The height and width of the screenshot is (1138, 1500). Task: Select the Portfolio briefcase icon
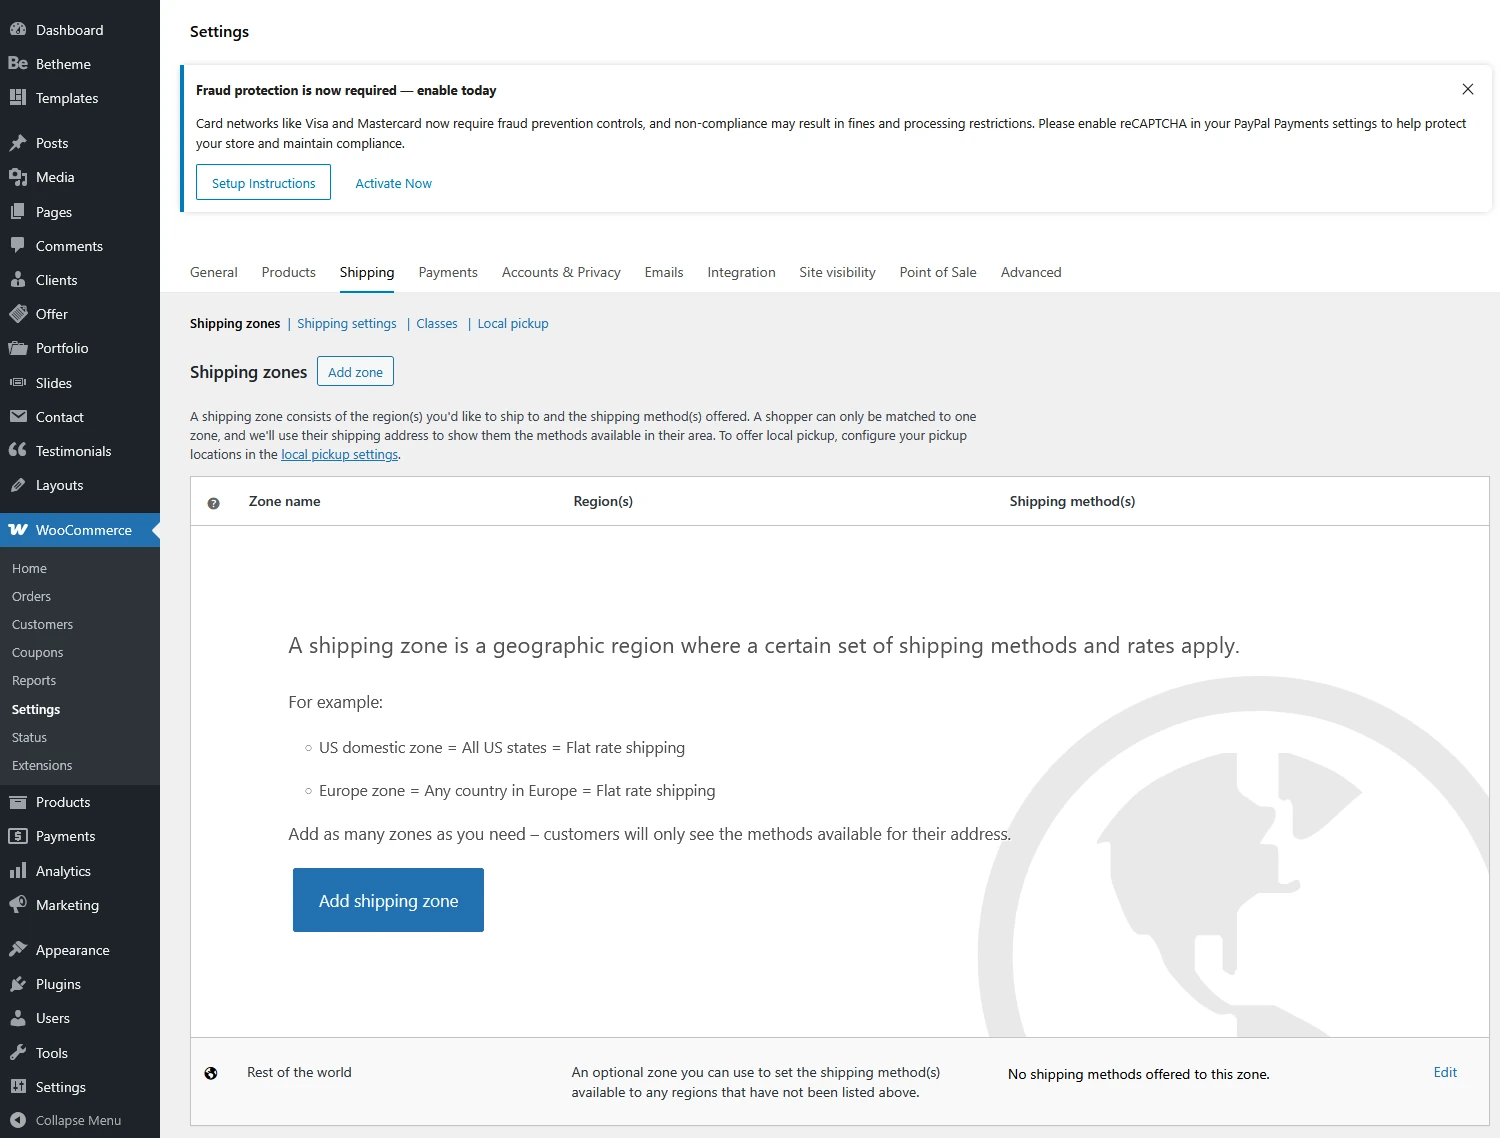[x=19, y=348]
